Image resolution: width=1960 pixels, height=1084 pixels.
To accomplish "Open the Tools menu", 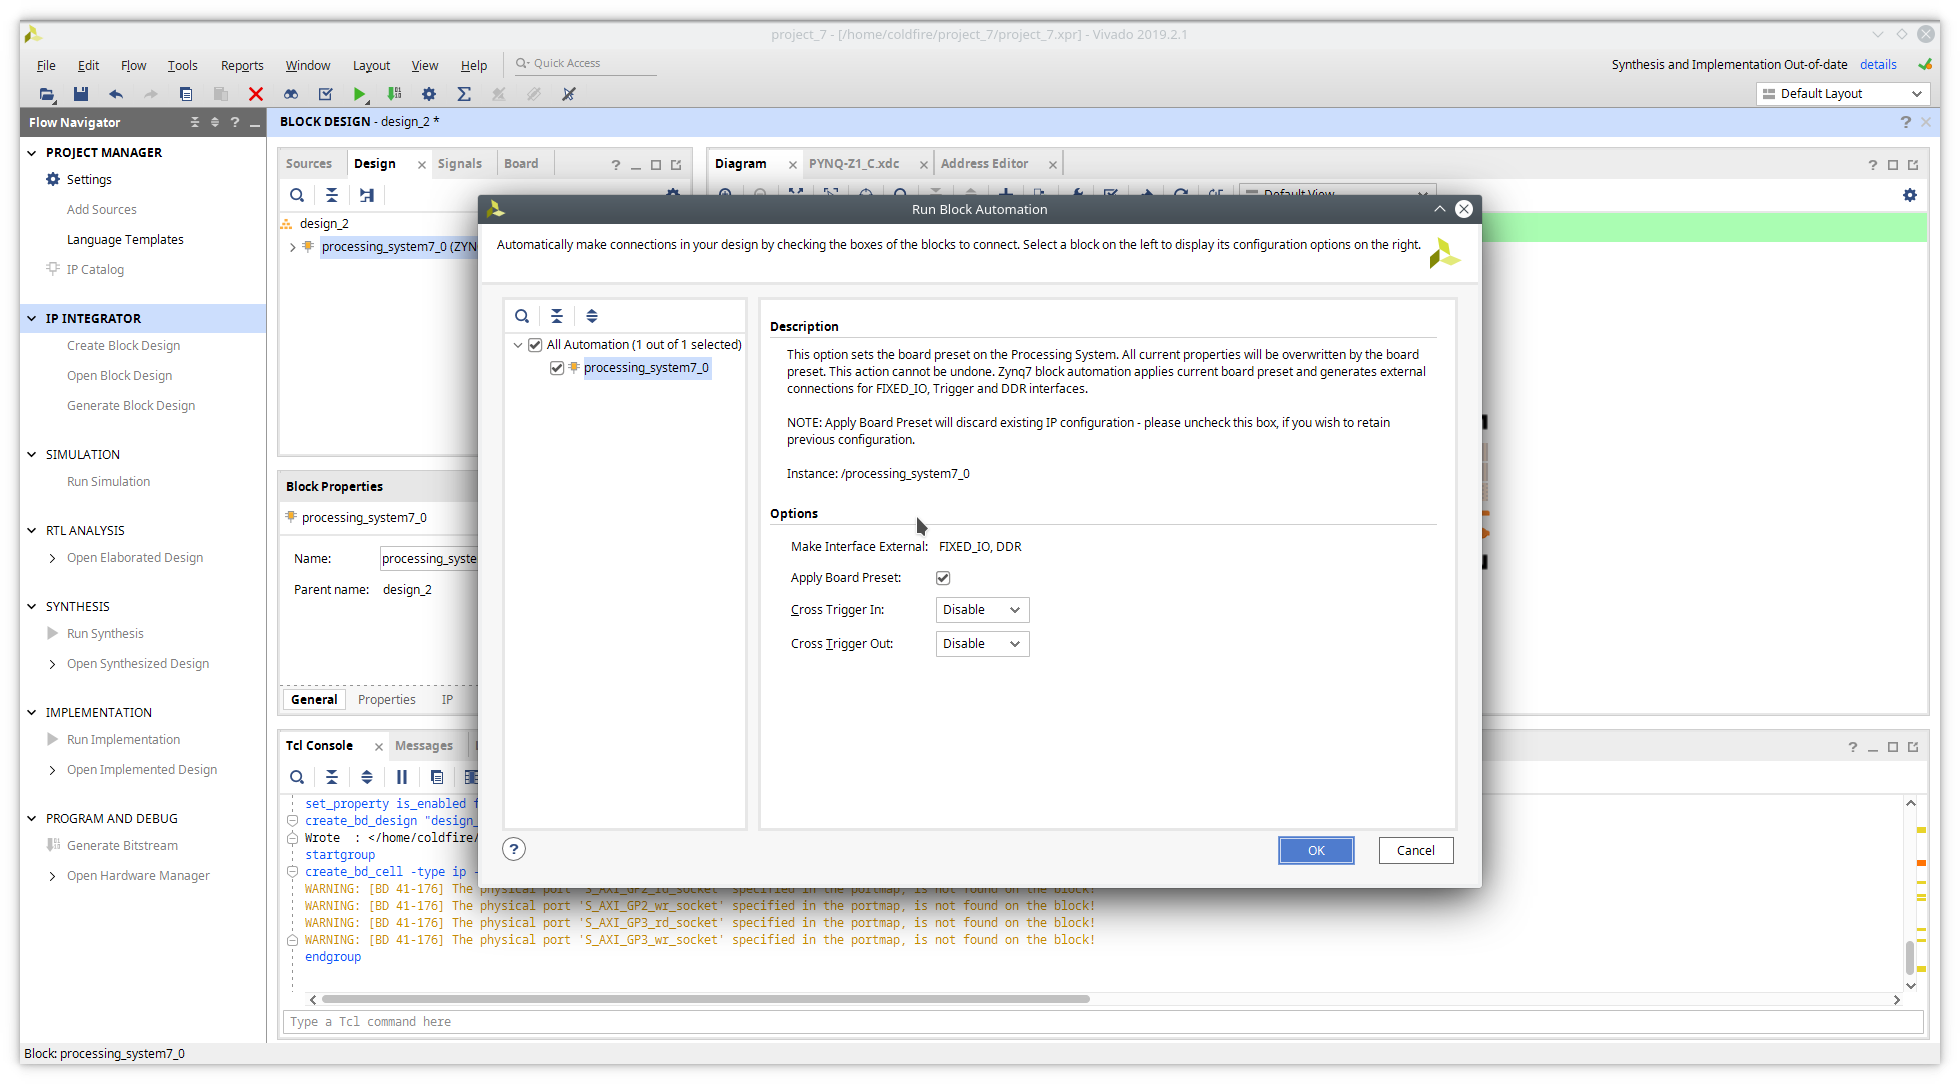I will pos(182,66).
